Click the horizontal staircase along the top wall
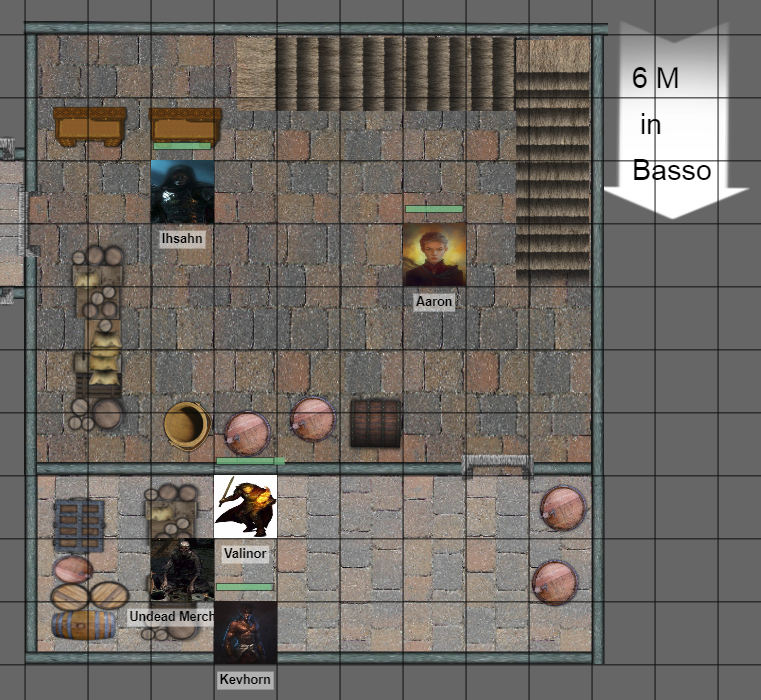Screen dimensions: 761x700 click(375, 74)
